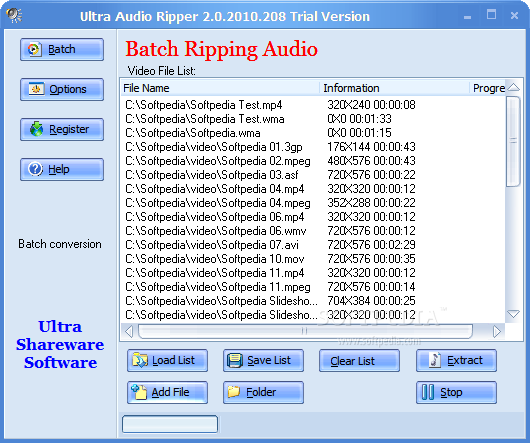Click horizontal scrollbar left arrow

click(129, 331)
